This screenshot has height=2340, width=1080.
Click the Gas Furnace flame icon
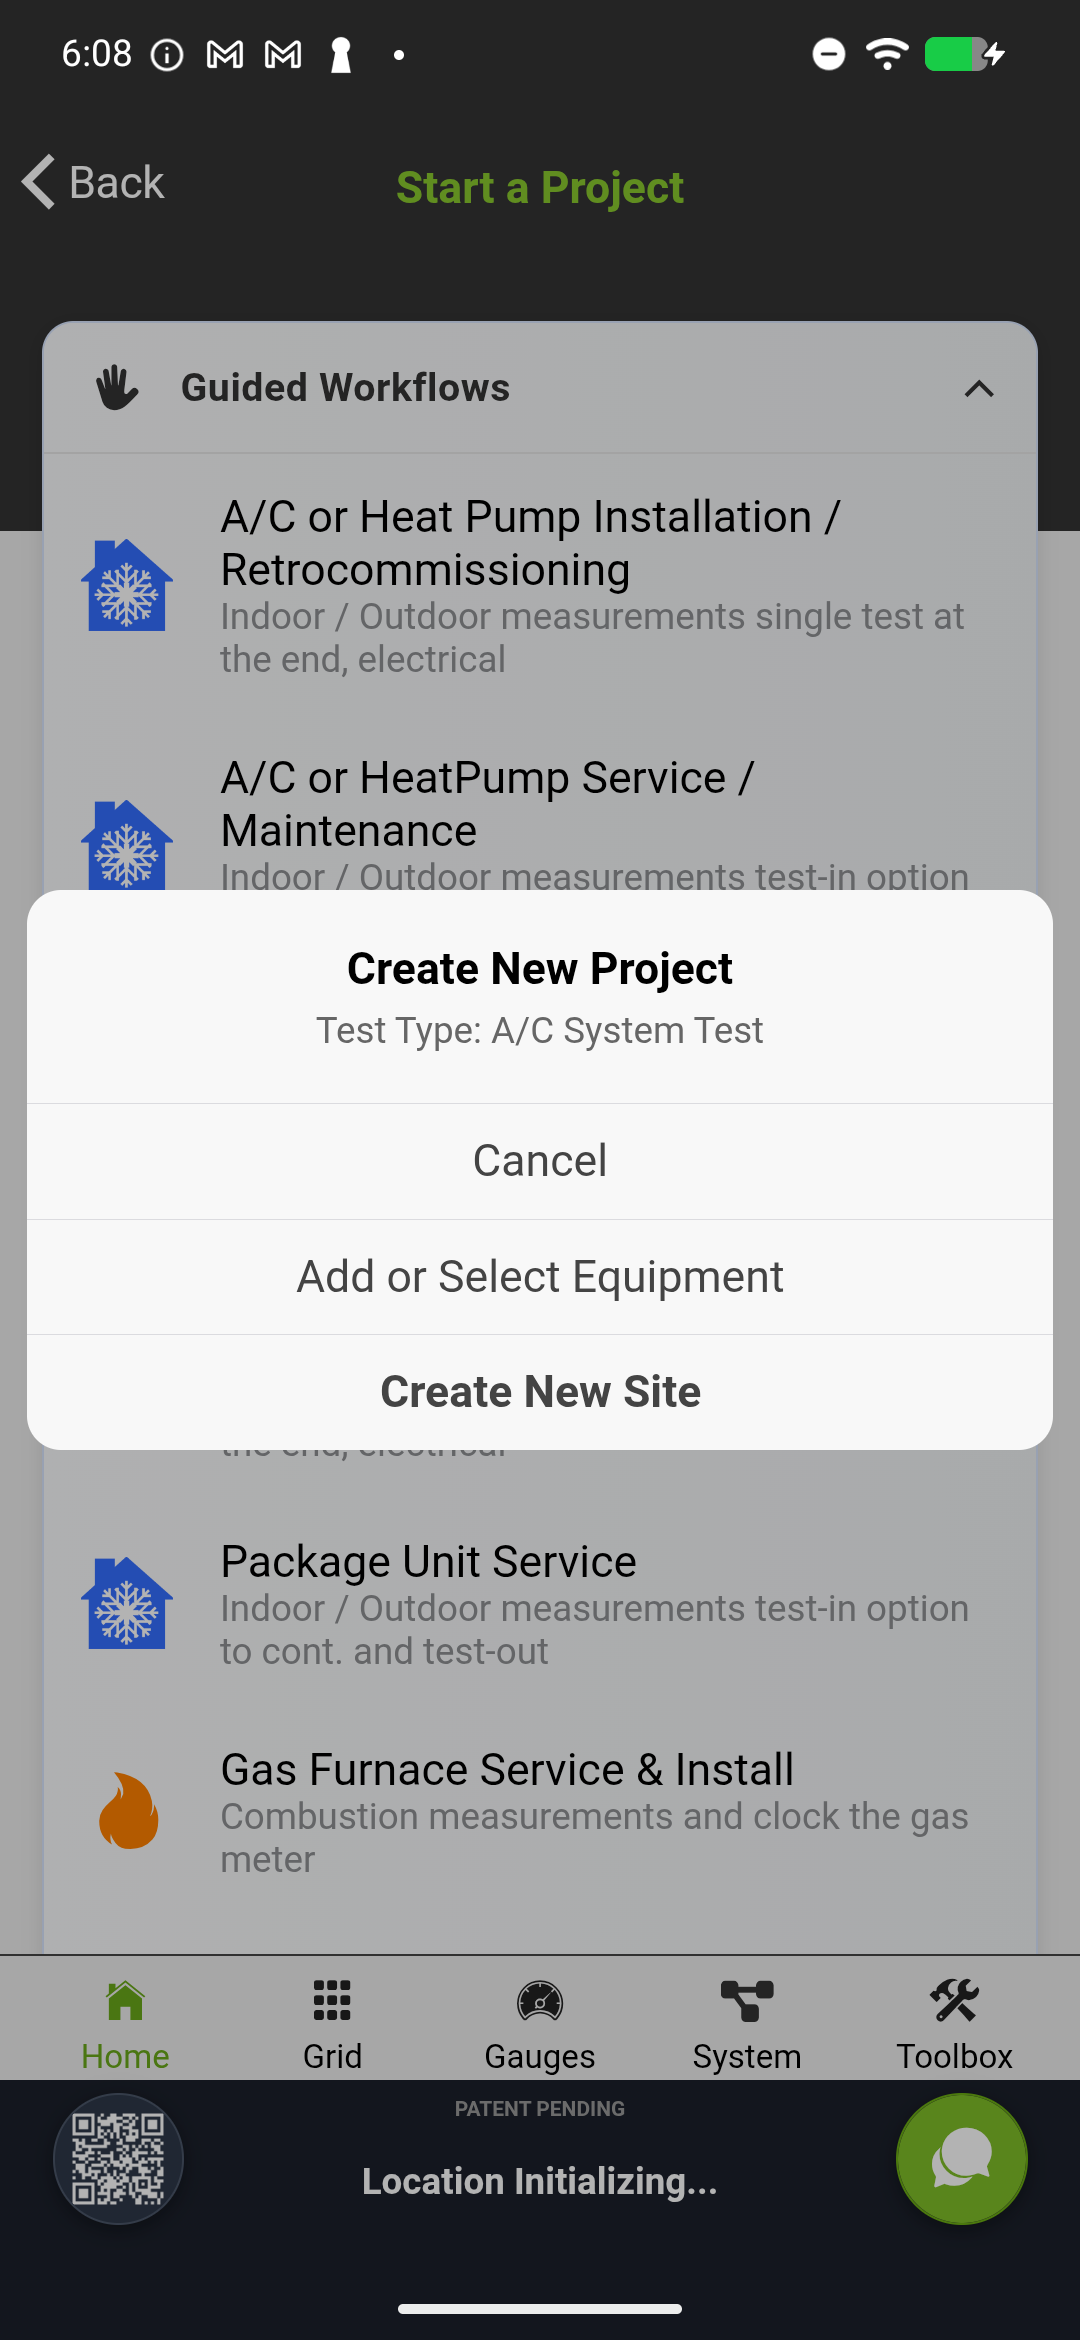click(x=128, y=1811)
